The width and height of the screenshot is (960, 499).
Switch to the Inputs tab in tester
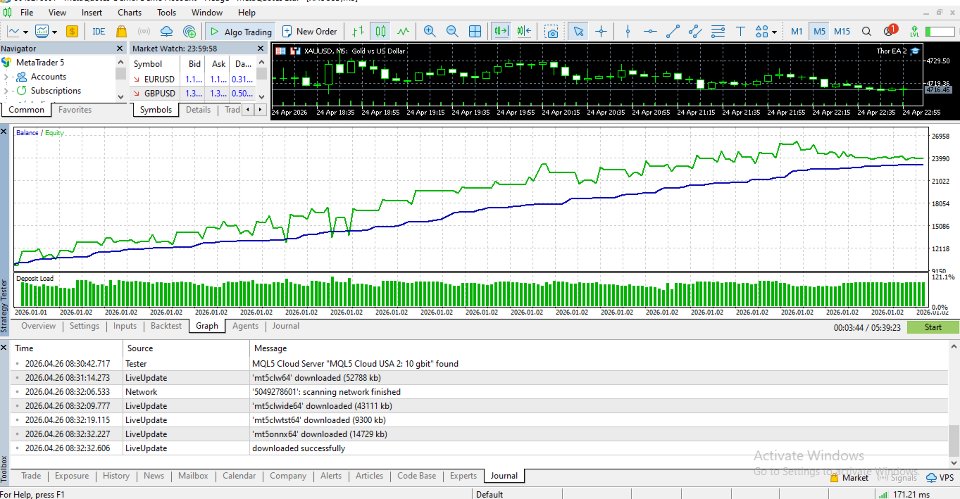tap(125, 326)
